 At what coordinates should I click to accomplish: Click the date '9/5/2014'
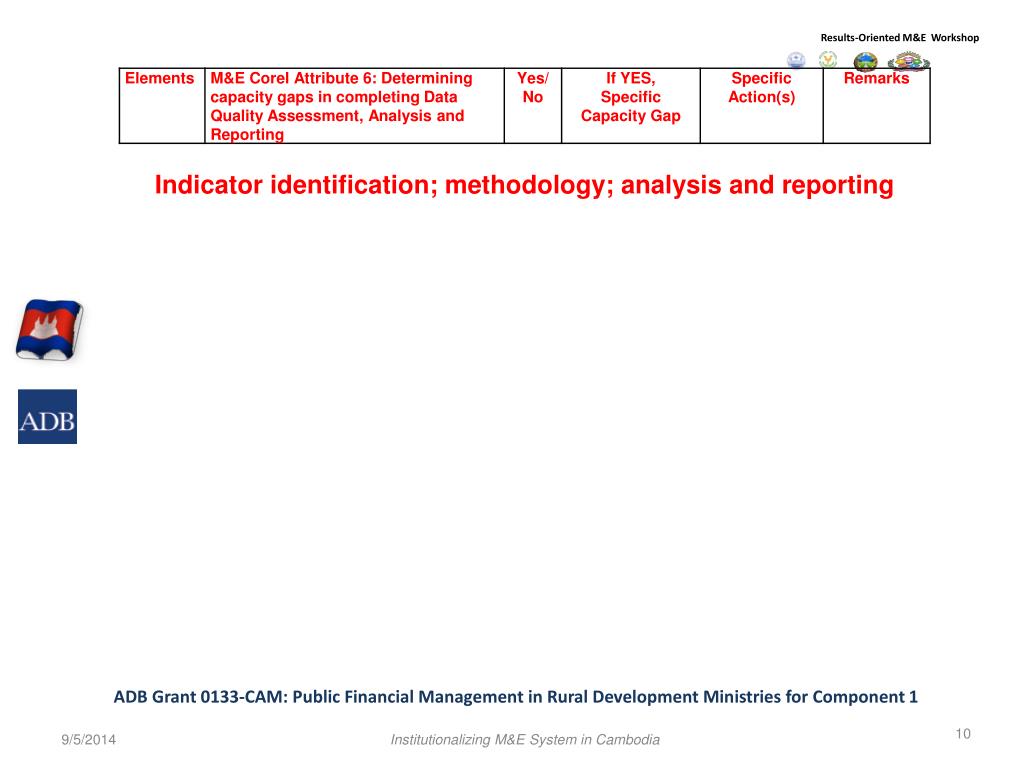(x=89, y=740)
